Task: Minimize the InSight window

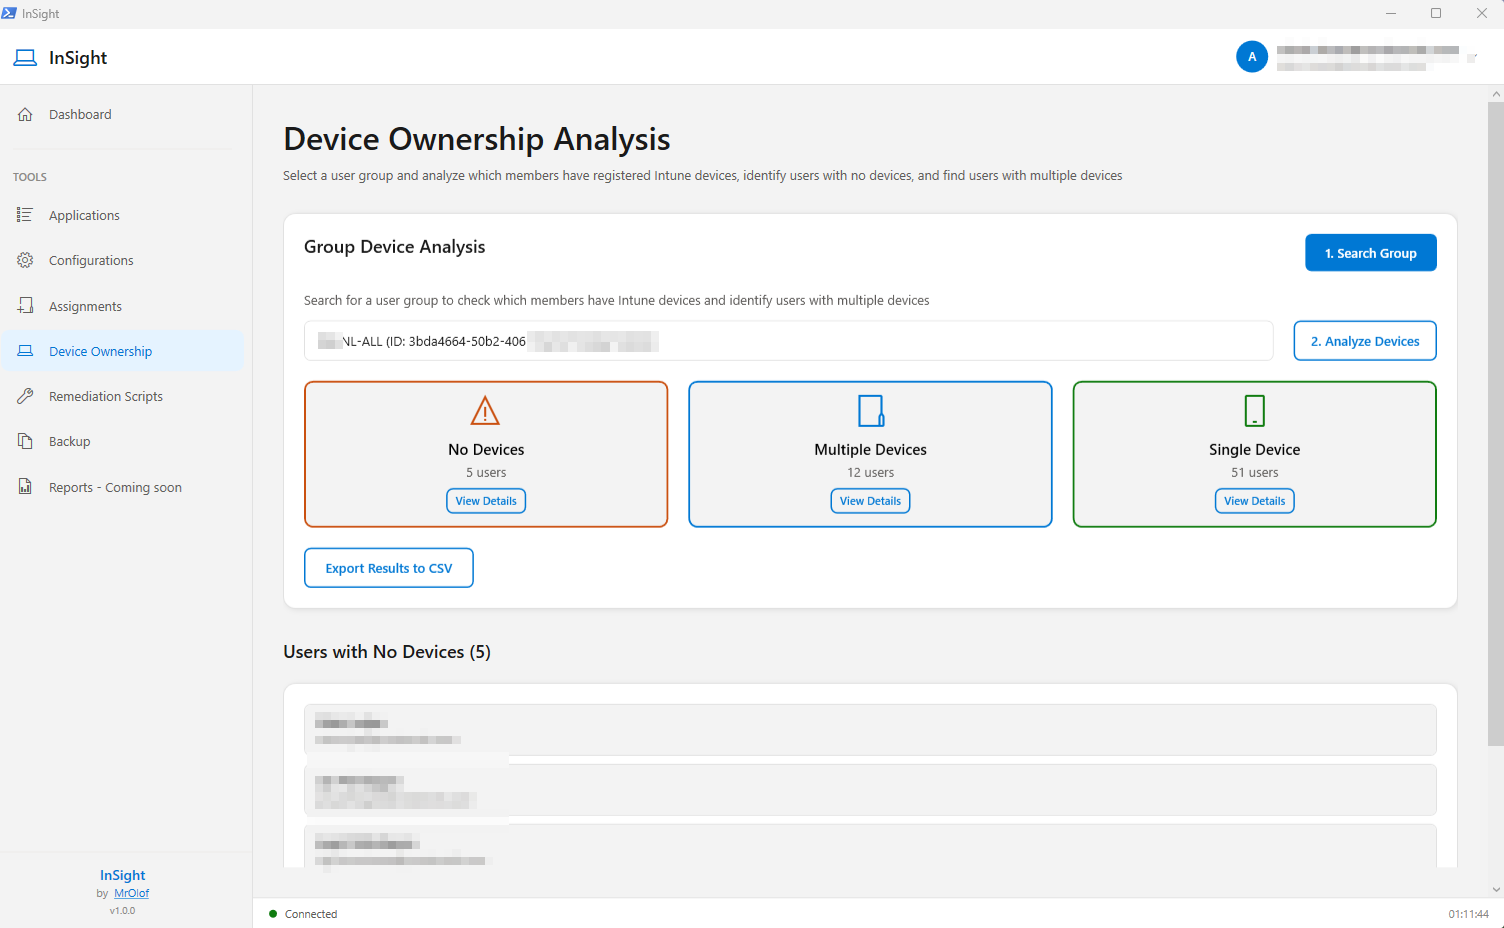Action: point(1390,13)
